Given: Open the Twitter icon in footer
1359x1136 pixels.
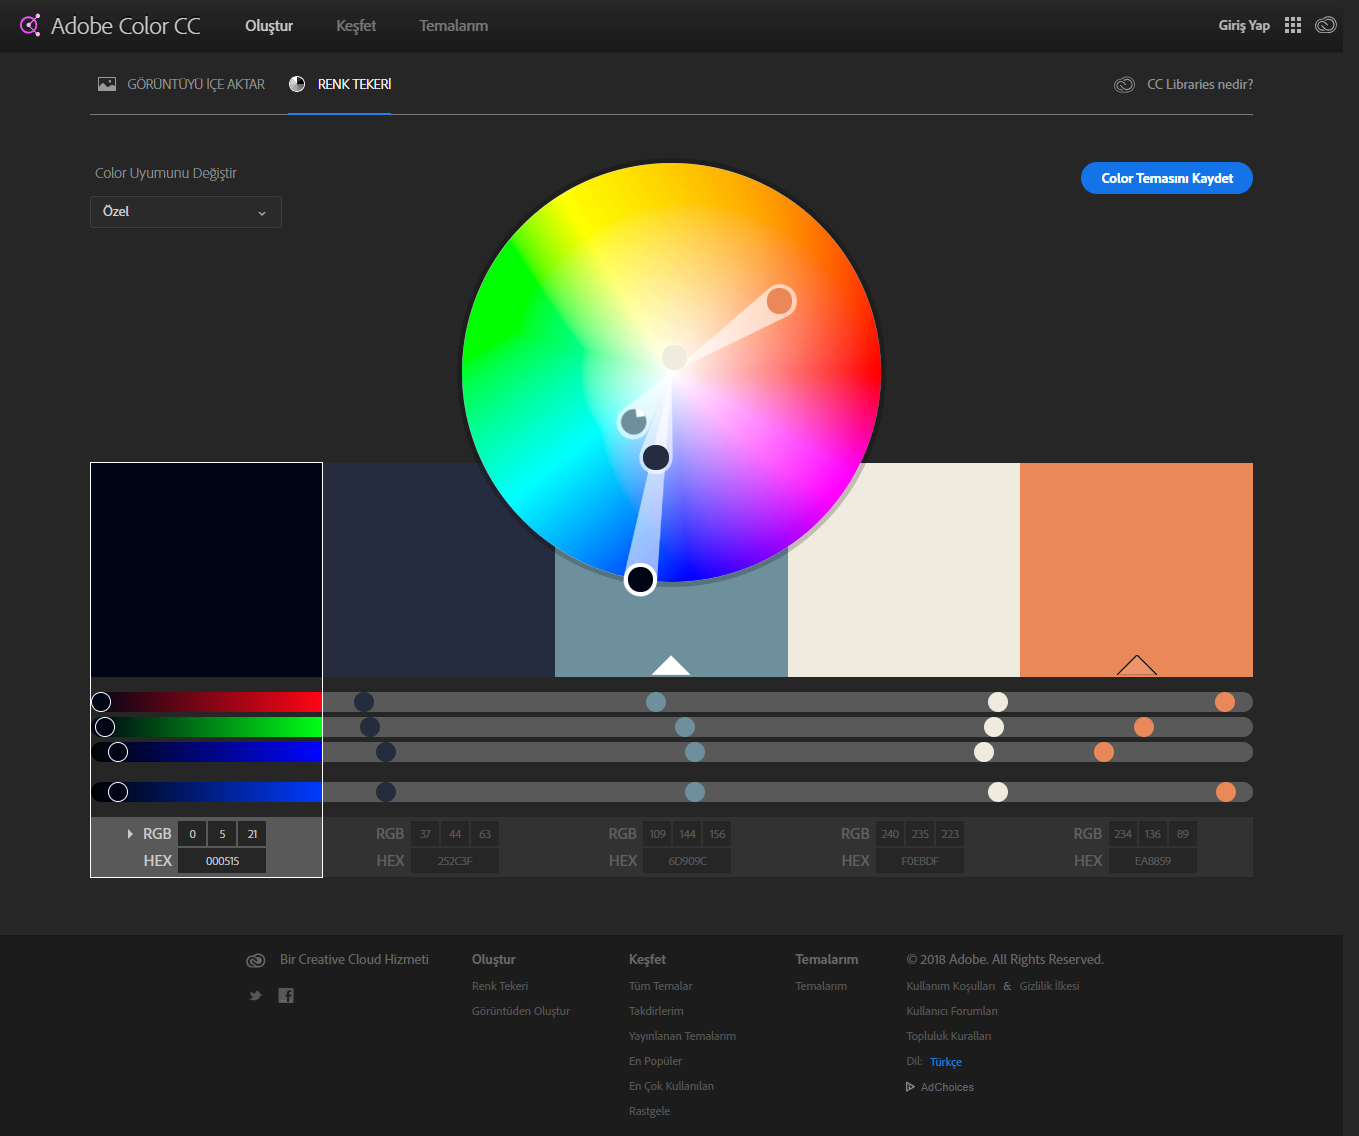Looking at the screenshot, I should pos(256,995).
